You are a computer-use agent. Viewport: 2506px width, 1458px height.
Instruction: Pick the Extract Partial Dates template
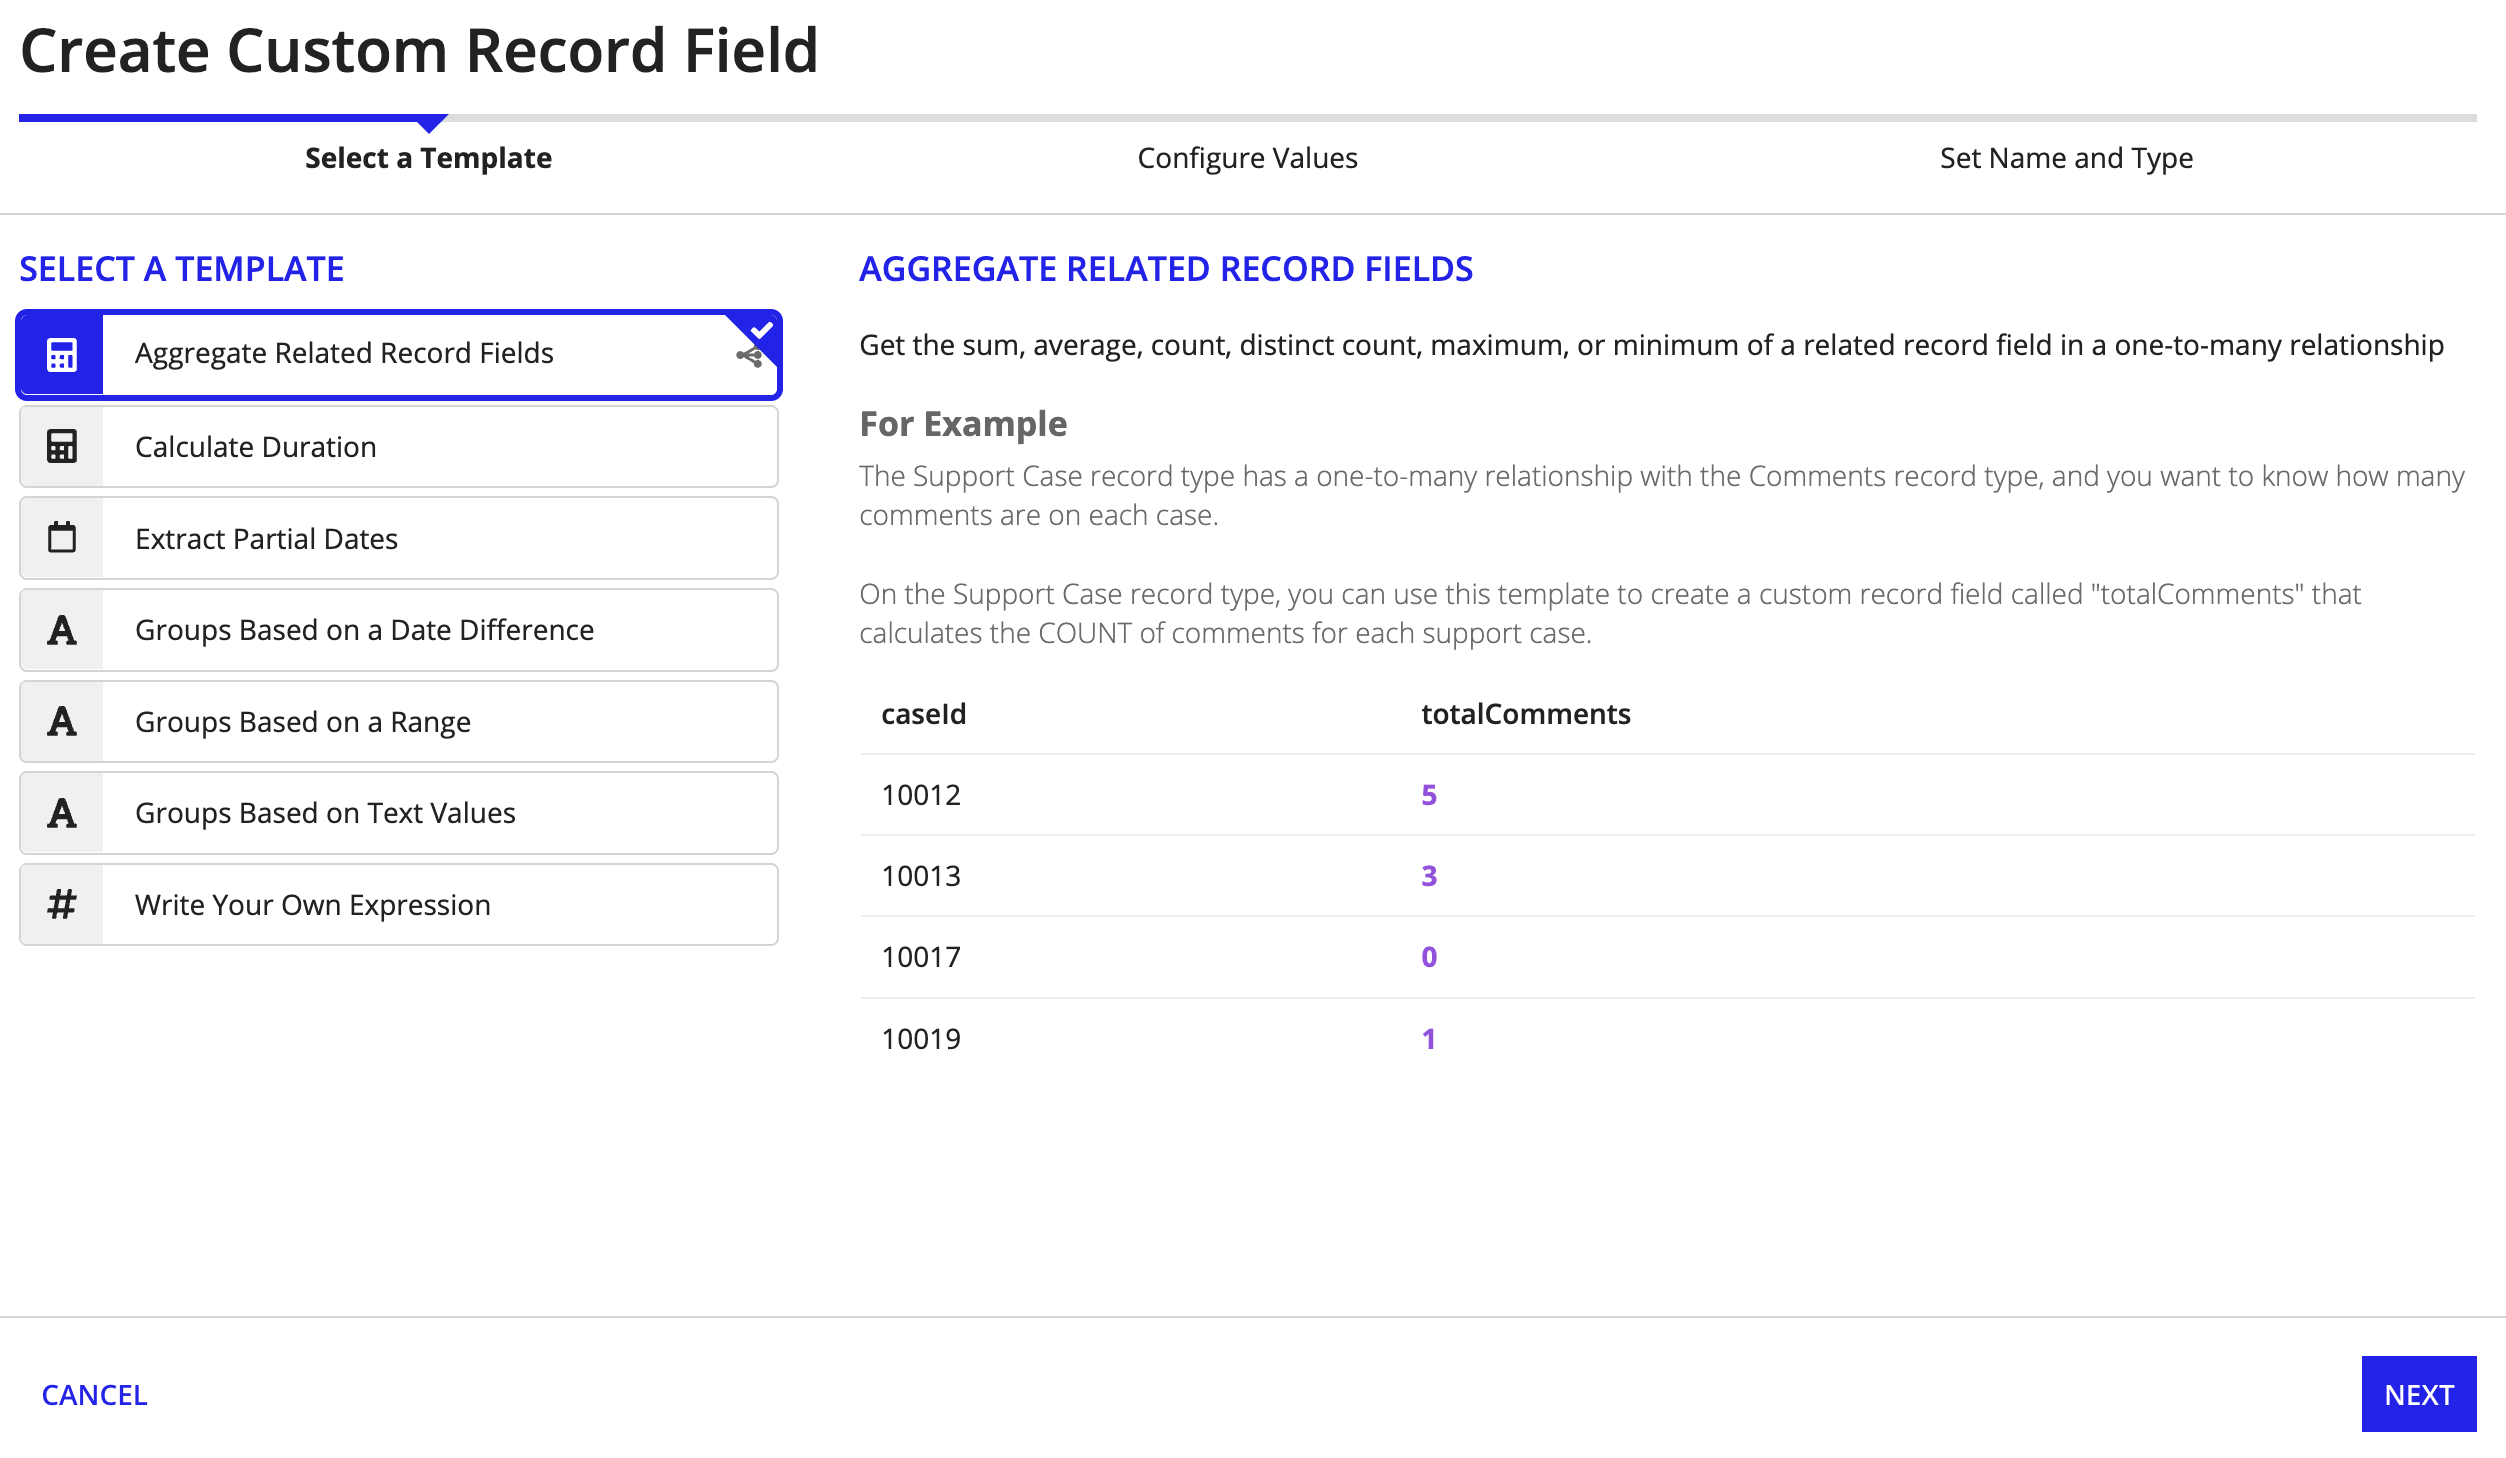399,538
